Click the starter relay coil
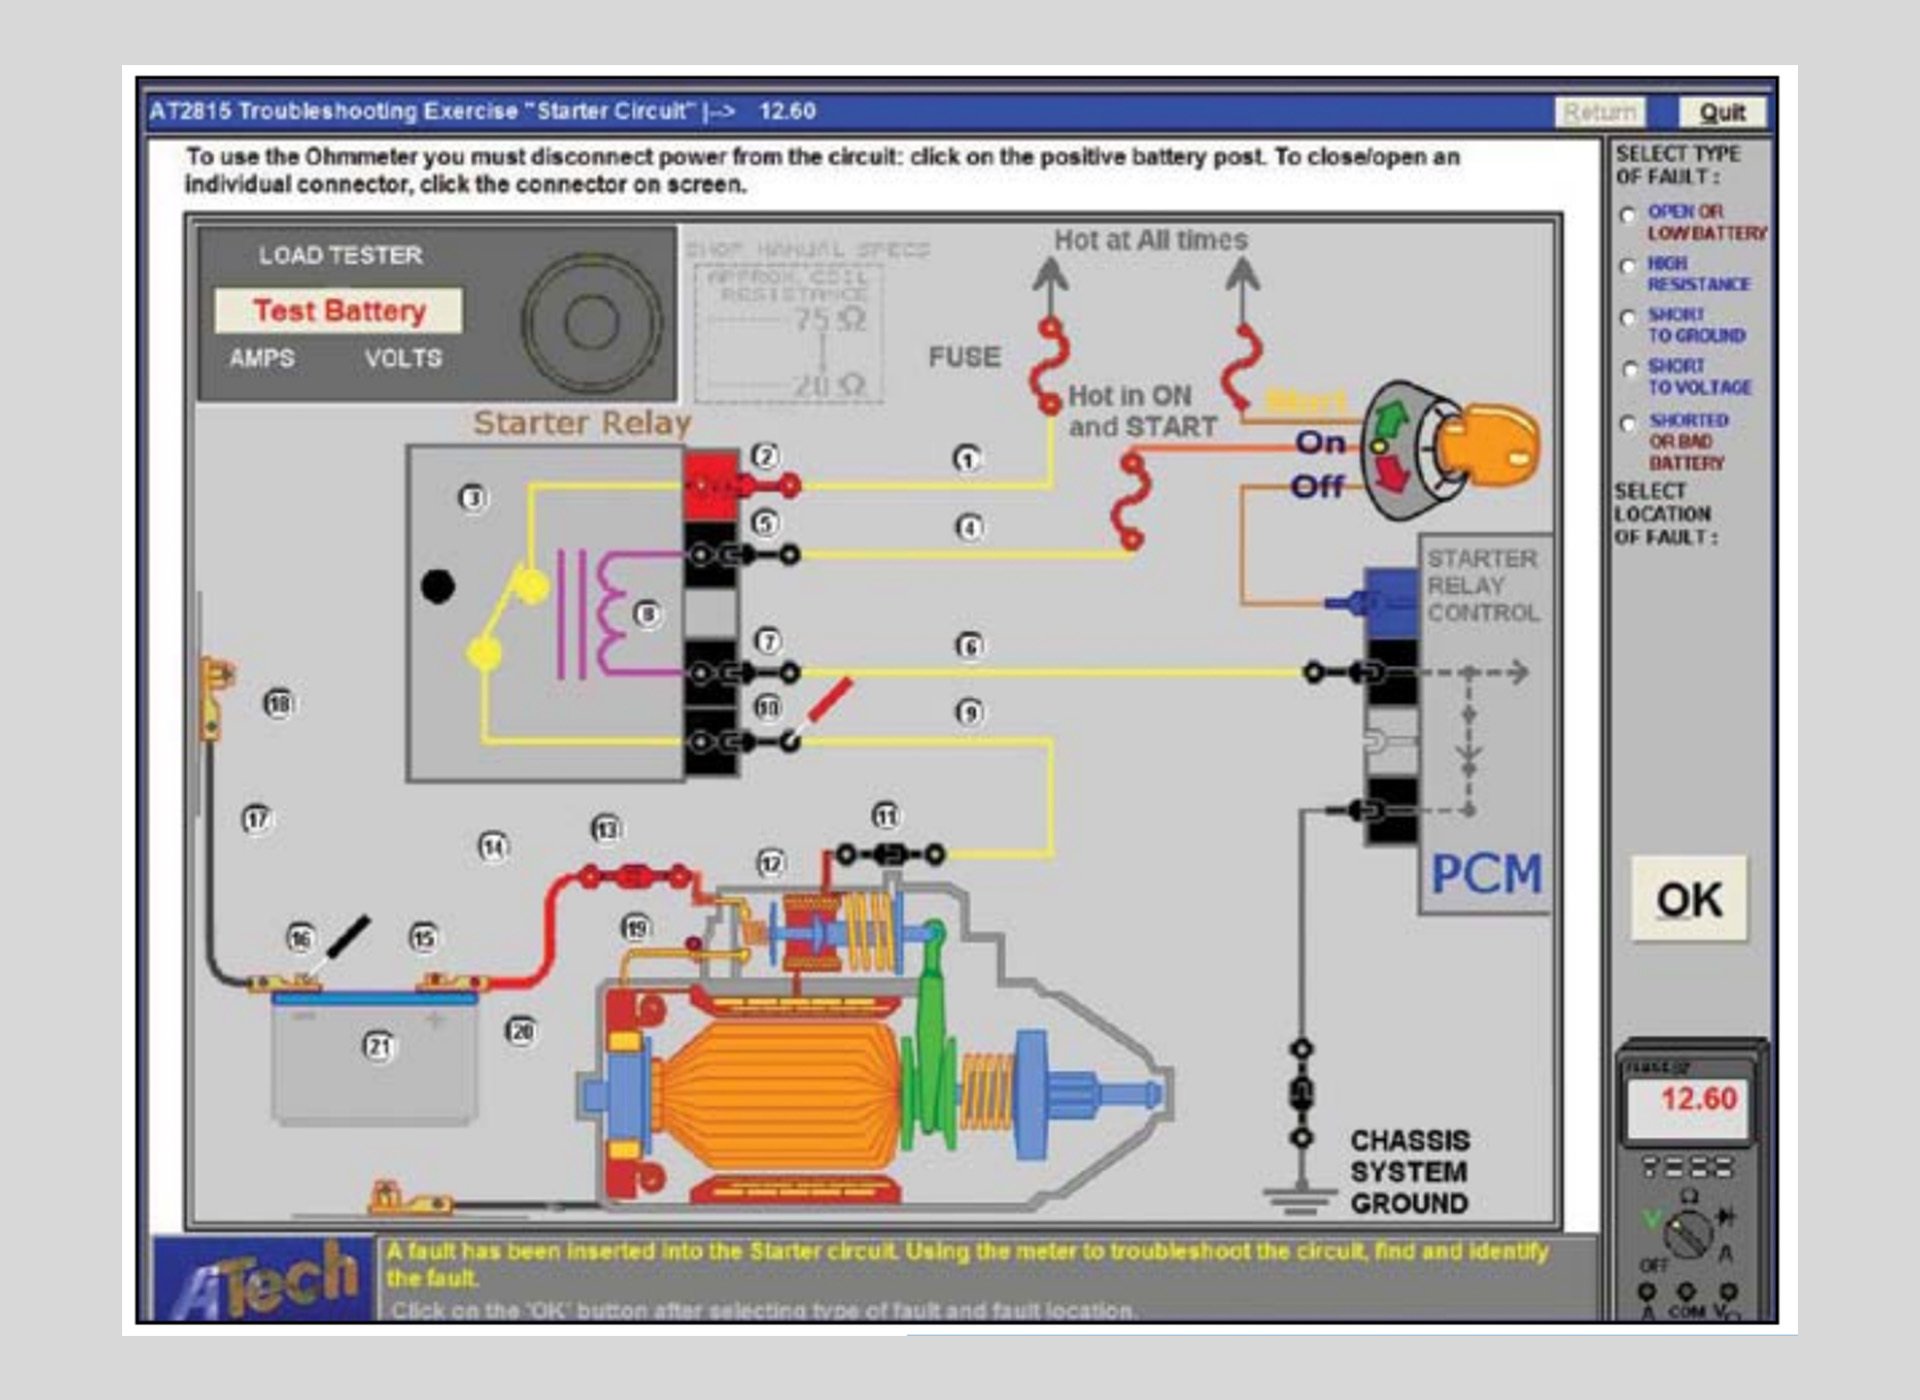This screenshot has height=1400, width=1920. (x=600, y=610)
